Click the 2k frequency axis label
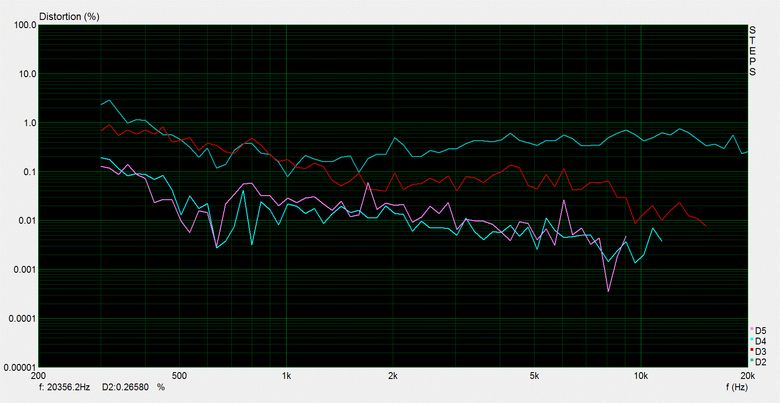The height and width of the screenshot is (403, 780). point(392,376)
